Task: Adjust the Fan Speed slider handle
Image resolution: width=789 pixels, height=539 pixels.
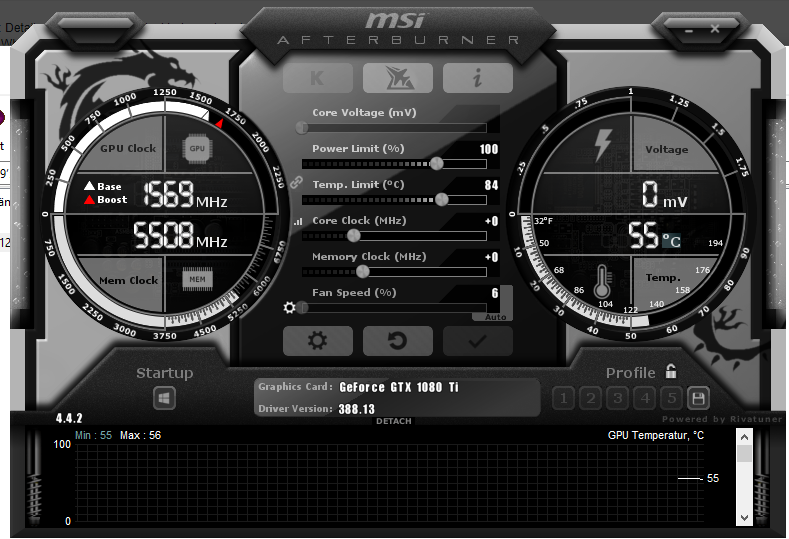Action: click(x=302, y=307)
